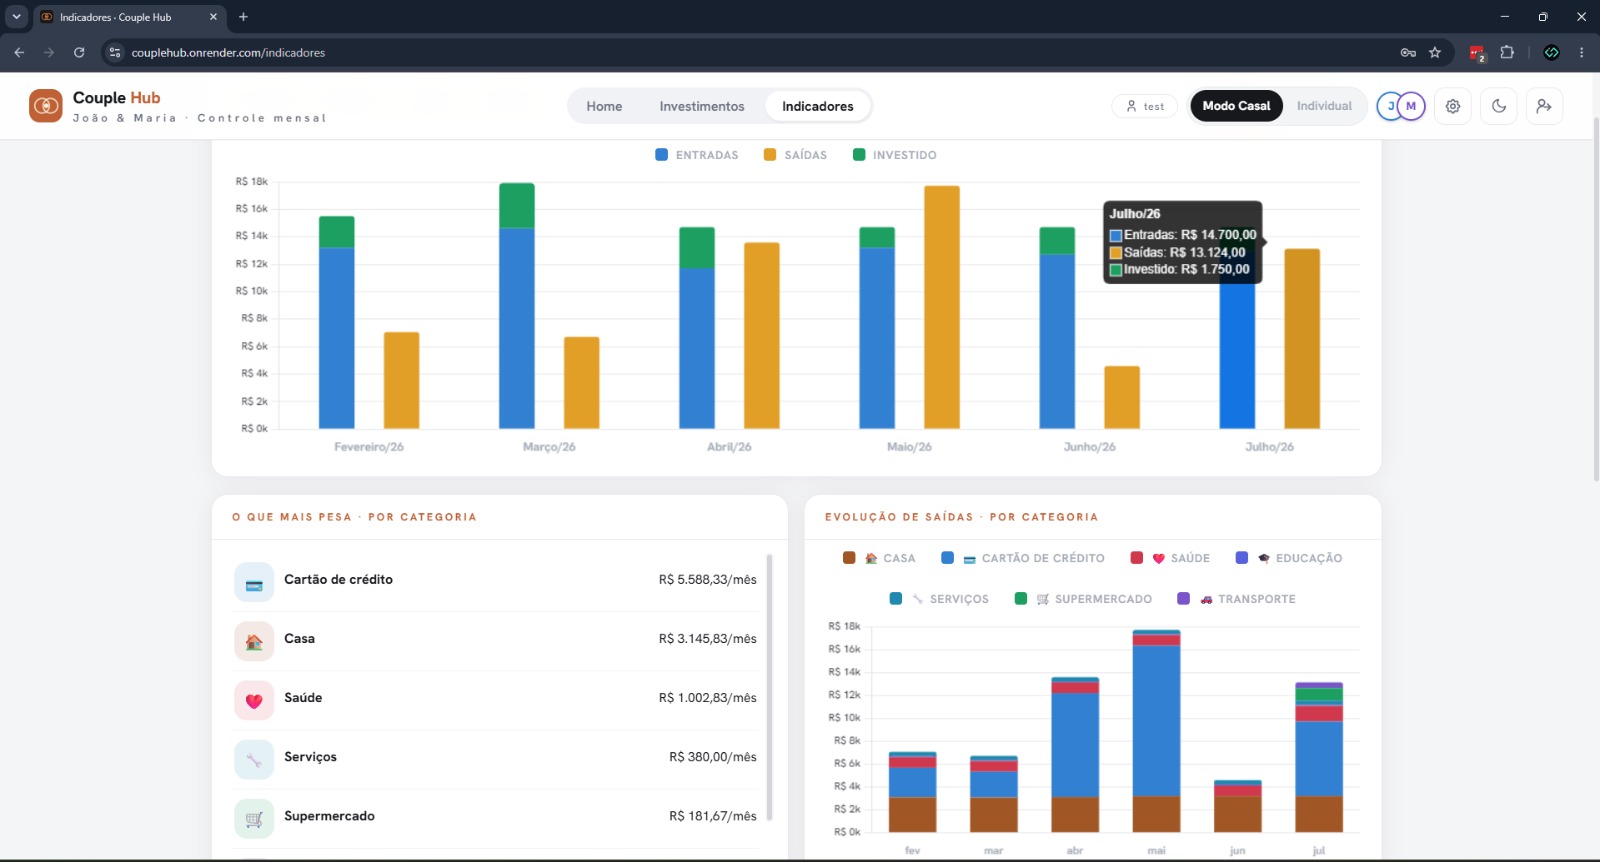Click Maio/26 orange Saídas bar
The width and height of the screenshot is (1600, 862).
click(942, 307)
